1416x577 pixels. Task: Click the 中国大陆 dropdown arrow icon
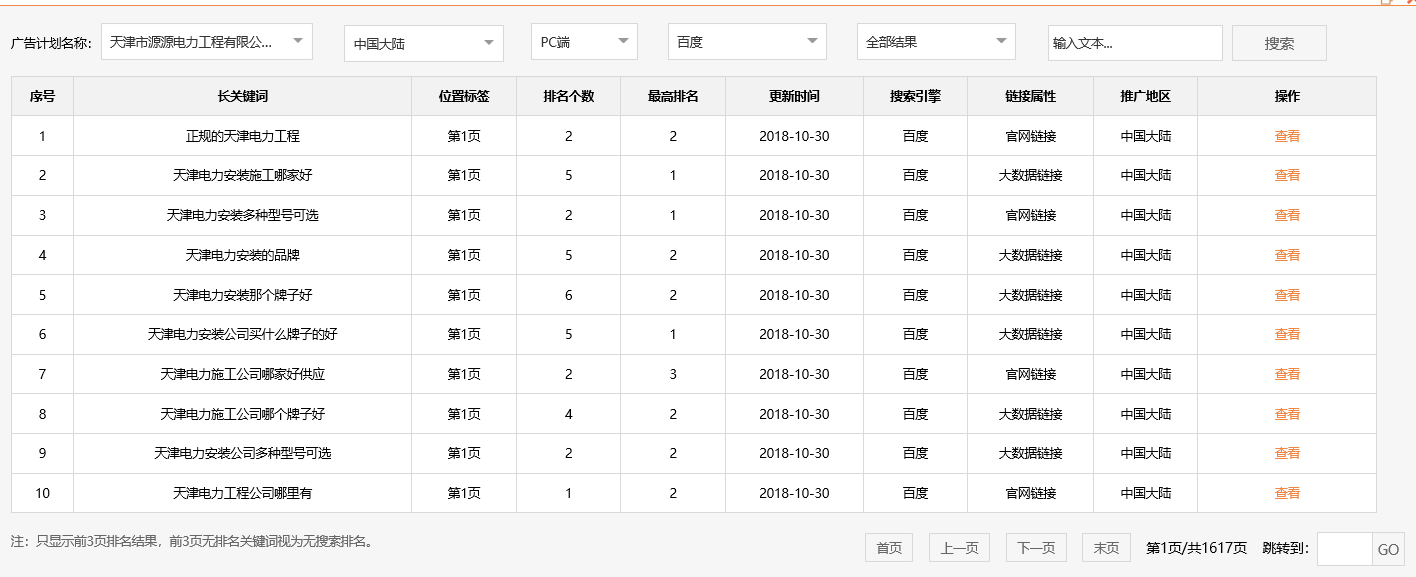click(488, 42)
